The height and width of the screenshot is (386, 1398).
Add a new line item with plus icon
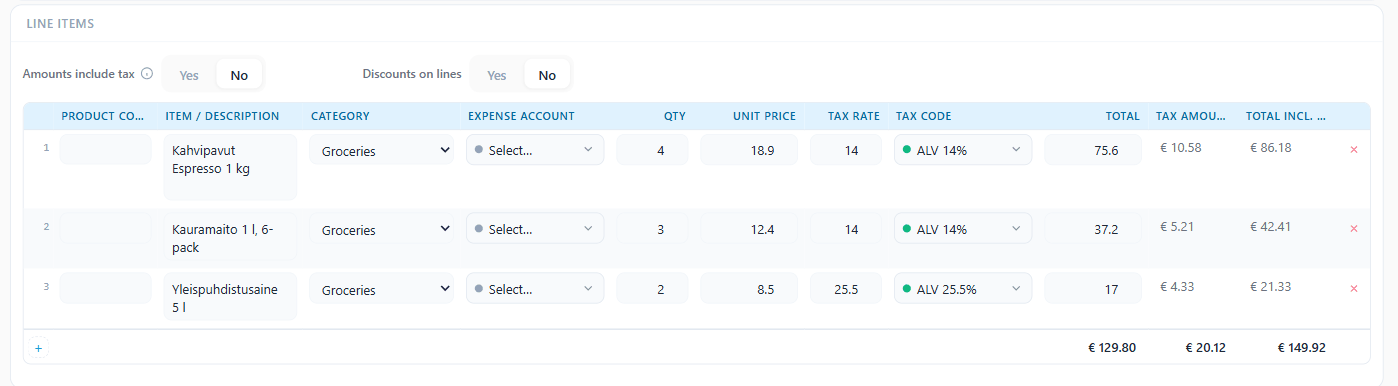coord(39,348)
